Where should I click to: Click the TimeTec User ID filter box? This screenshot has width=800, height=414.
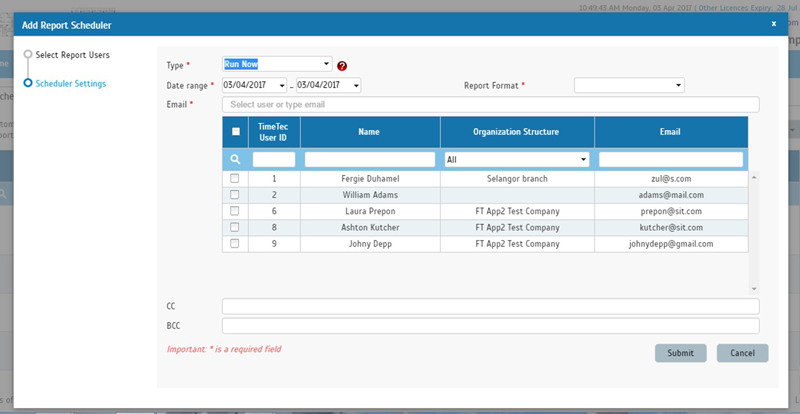tap(274, 160)
